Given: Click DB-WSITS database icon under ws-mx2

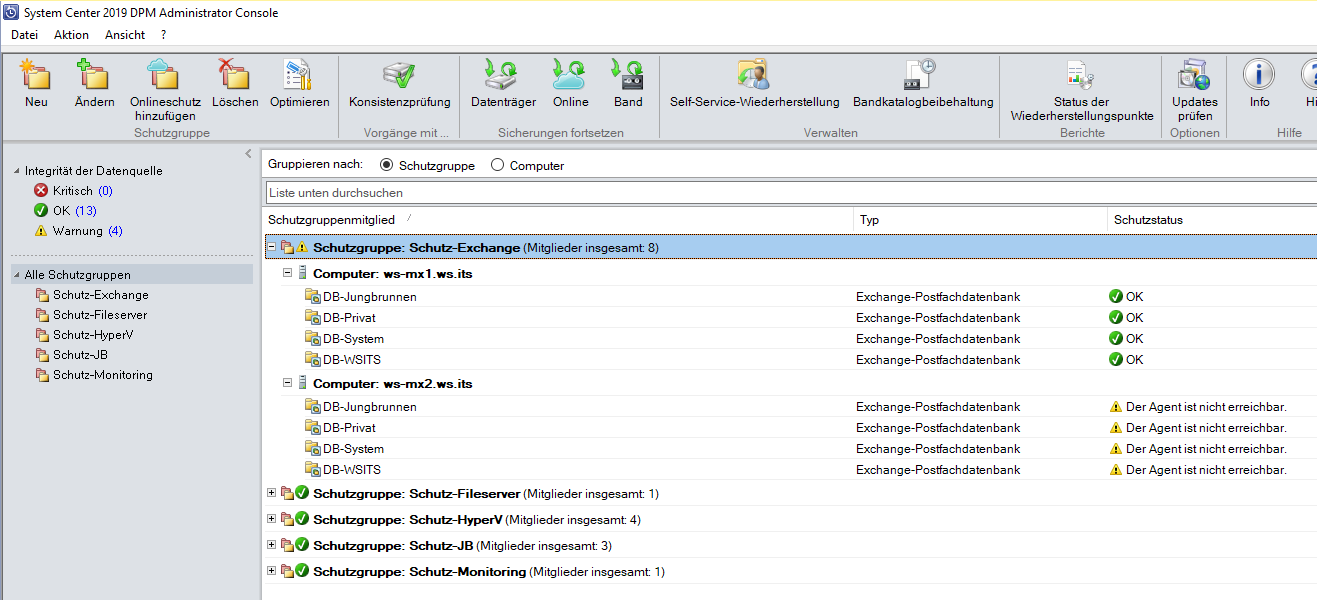Looking at the screenshot, I should click(x=312, y=469).
